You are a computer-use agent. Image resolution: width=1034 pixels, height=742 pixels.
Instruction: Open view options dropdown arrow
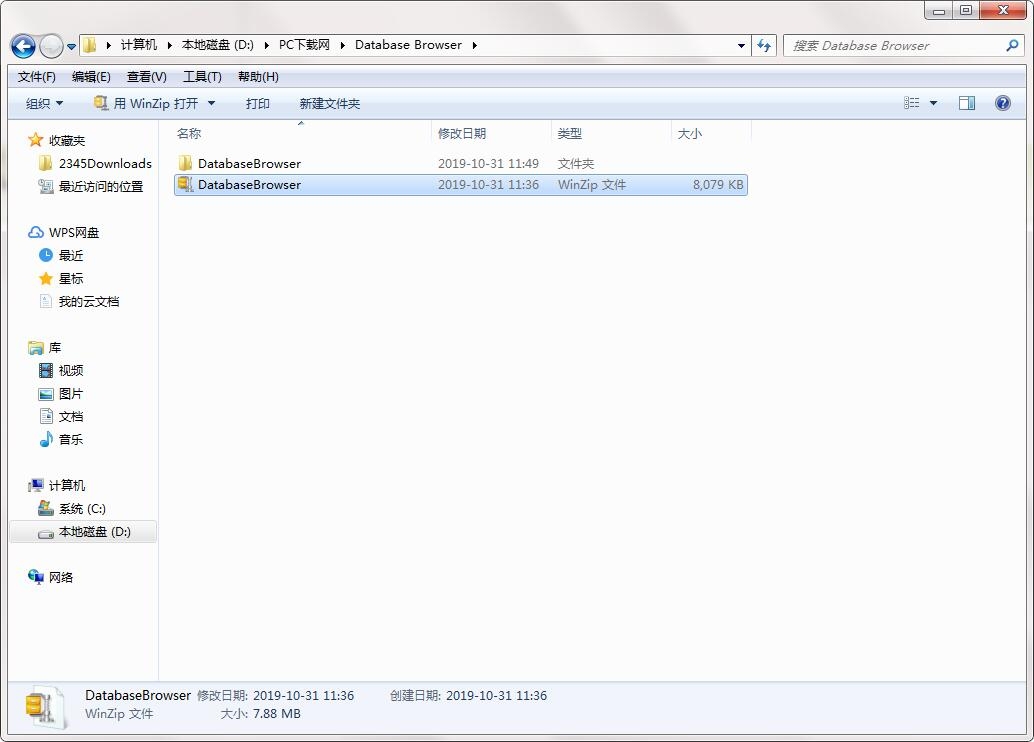click(933, 103)
